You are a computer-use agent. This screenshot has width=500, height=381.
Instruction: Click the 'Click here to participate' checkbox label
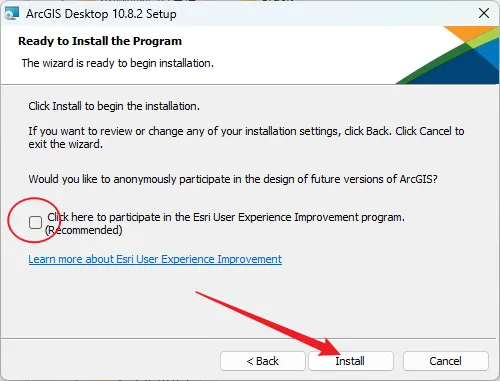tap(226, 217)
